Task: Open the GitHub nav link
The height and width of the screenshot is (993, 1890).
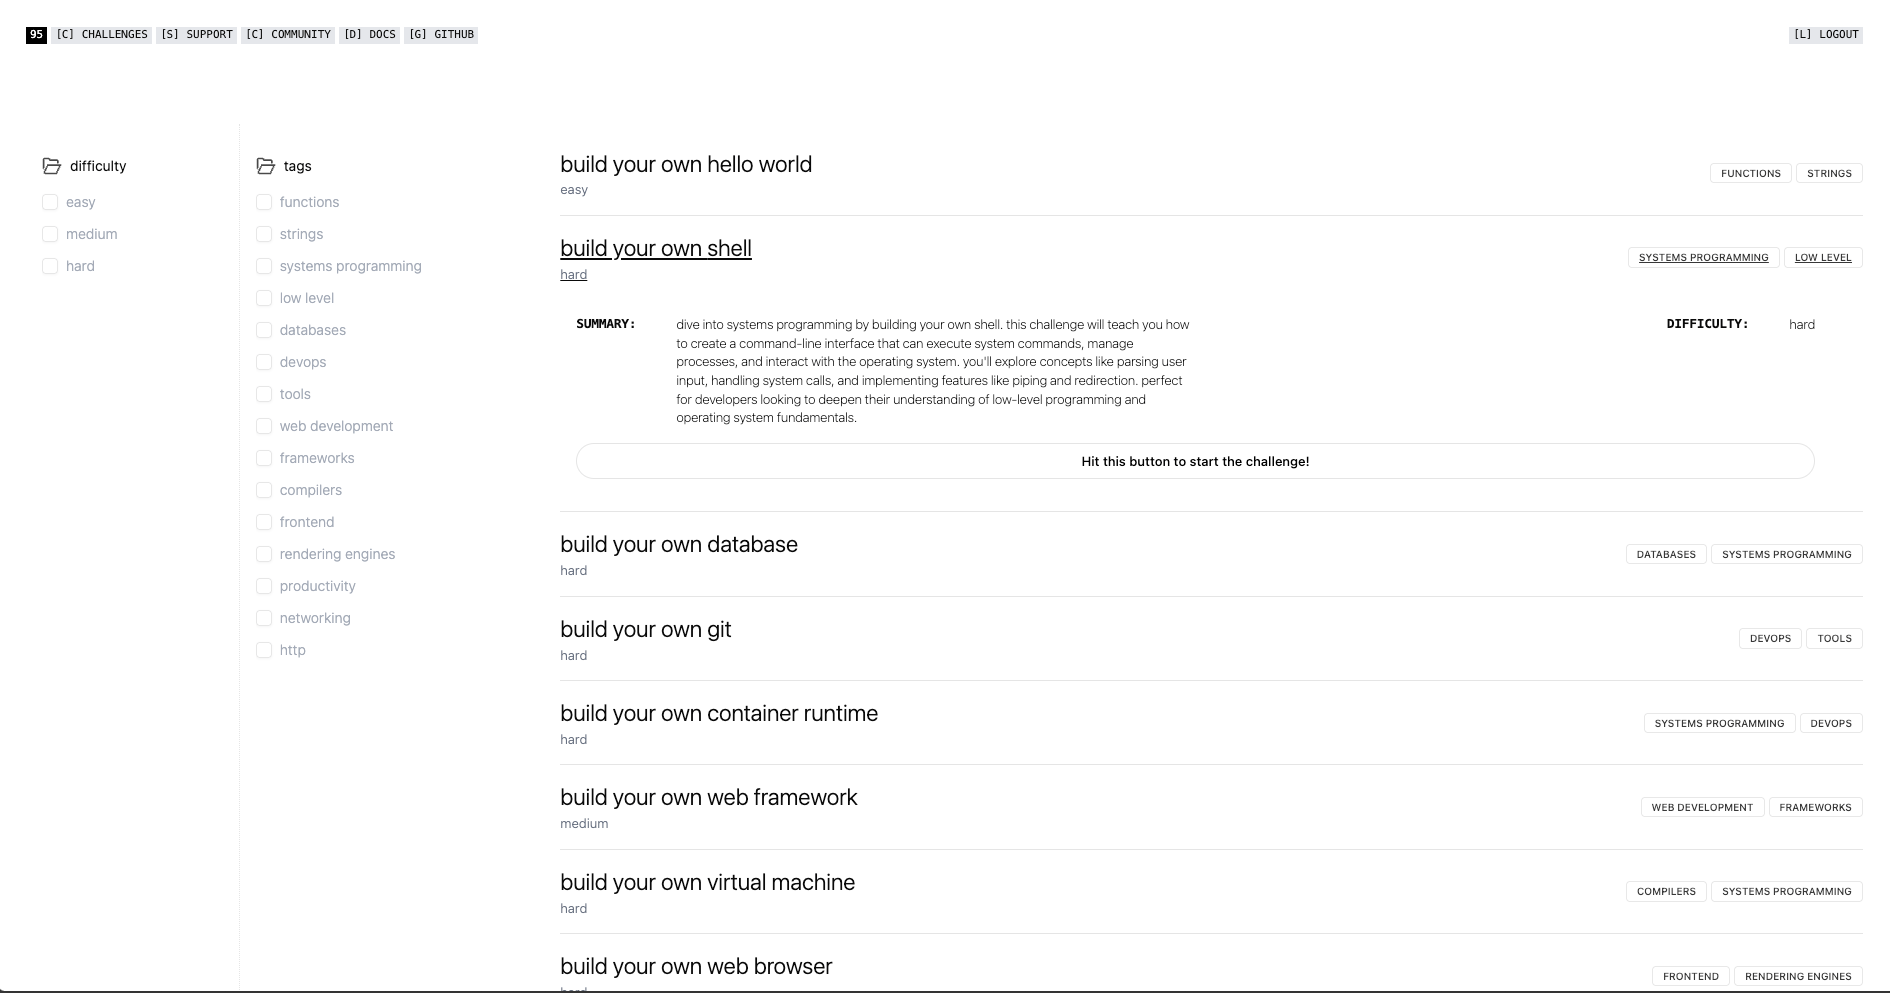Action: click(x=441, y=35)
